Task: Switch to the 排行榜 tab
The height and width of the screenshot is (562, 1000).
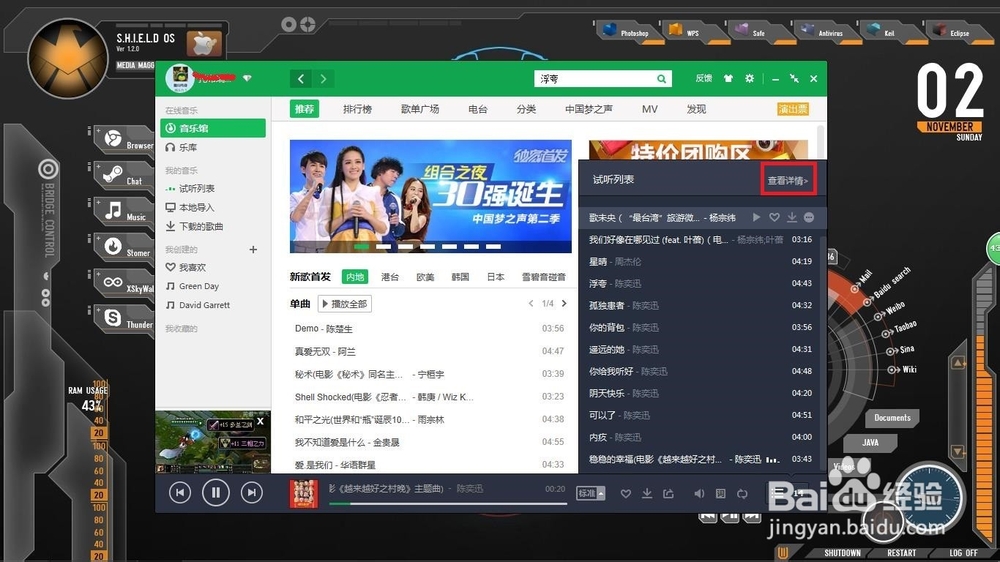Action: [357, 109]
